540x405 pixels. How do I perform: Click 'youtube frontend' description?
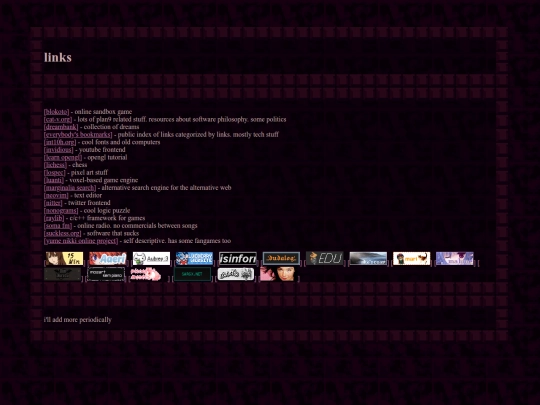(102, 149)
